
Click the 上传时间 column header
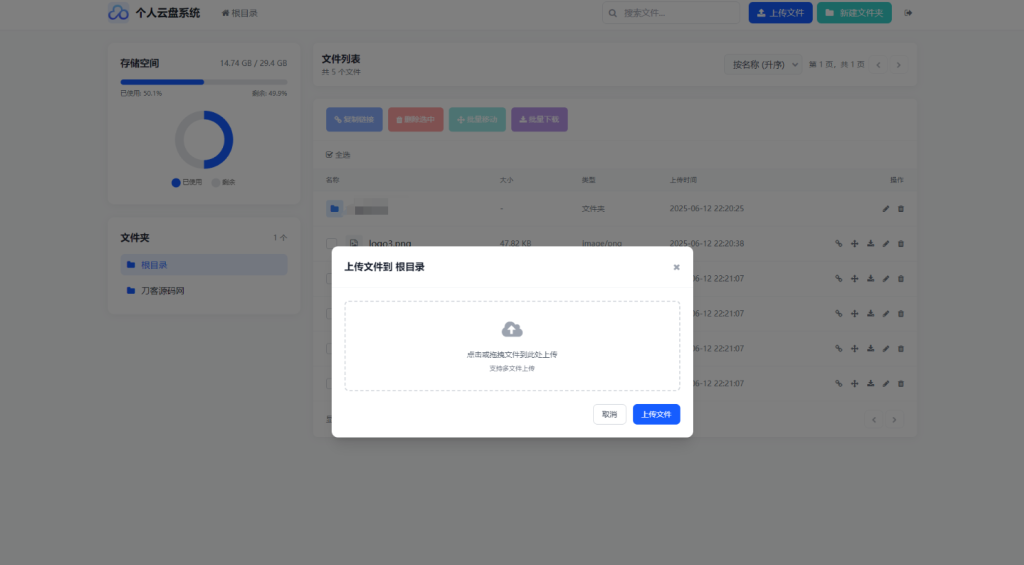point(683,180)
